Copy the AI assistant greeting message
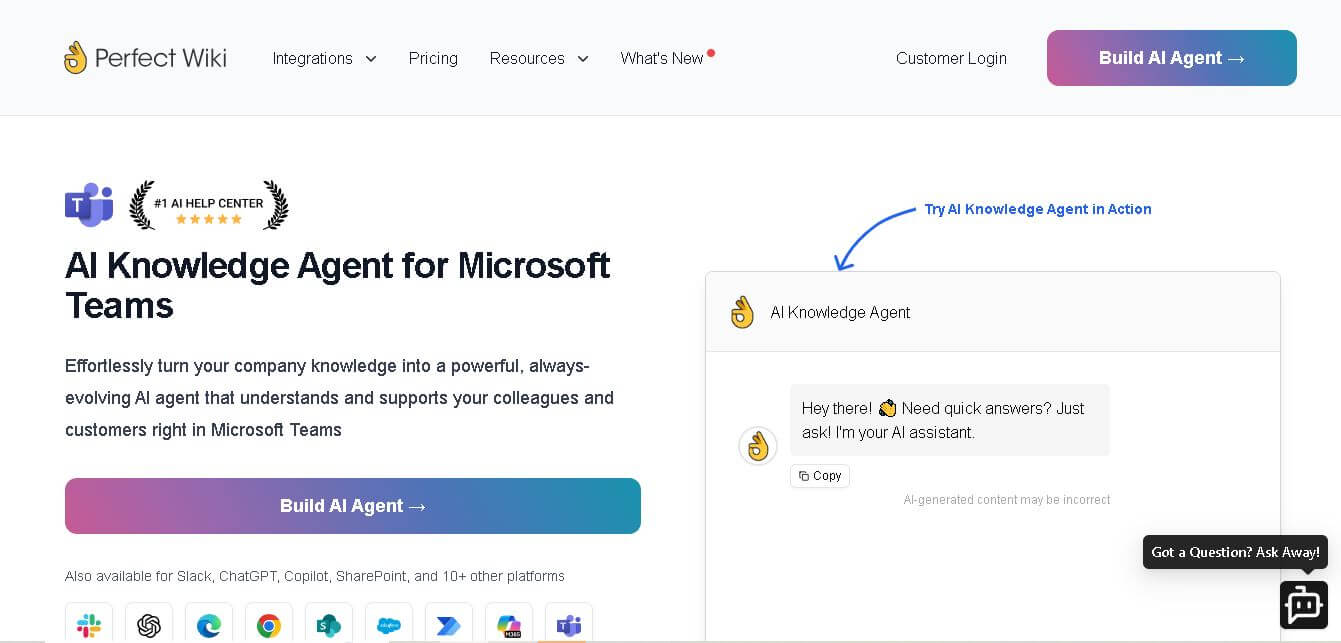 [x=820, y=476]
